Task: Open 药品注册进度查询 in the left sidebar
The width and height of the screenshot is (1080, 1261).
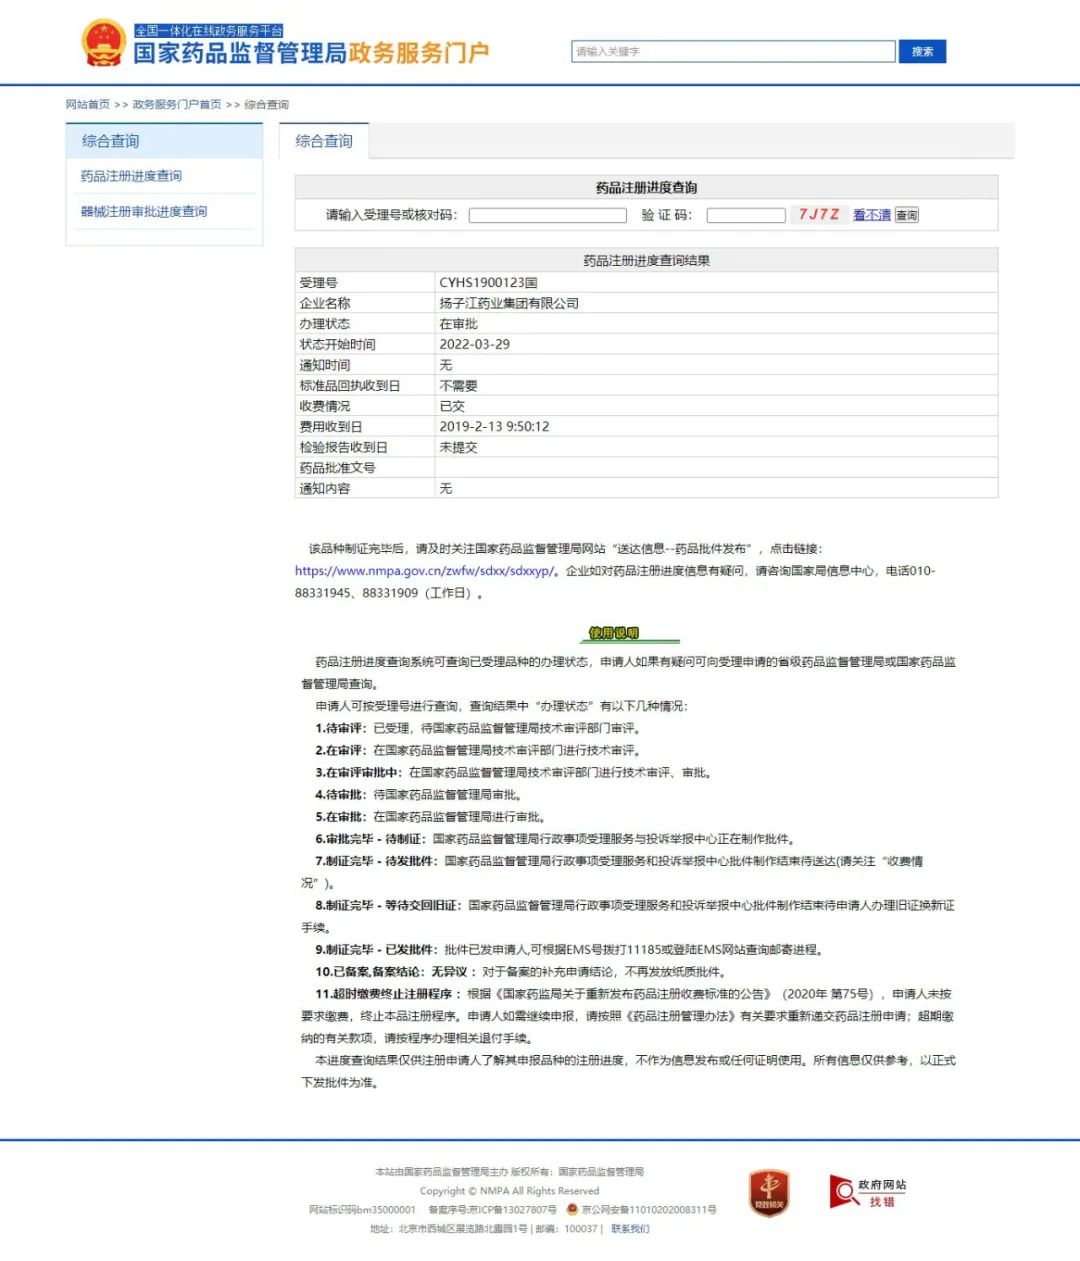Action: tap(131, 176)
